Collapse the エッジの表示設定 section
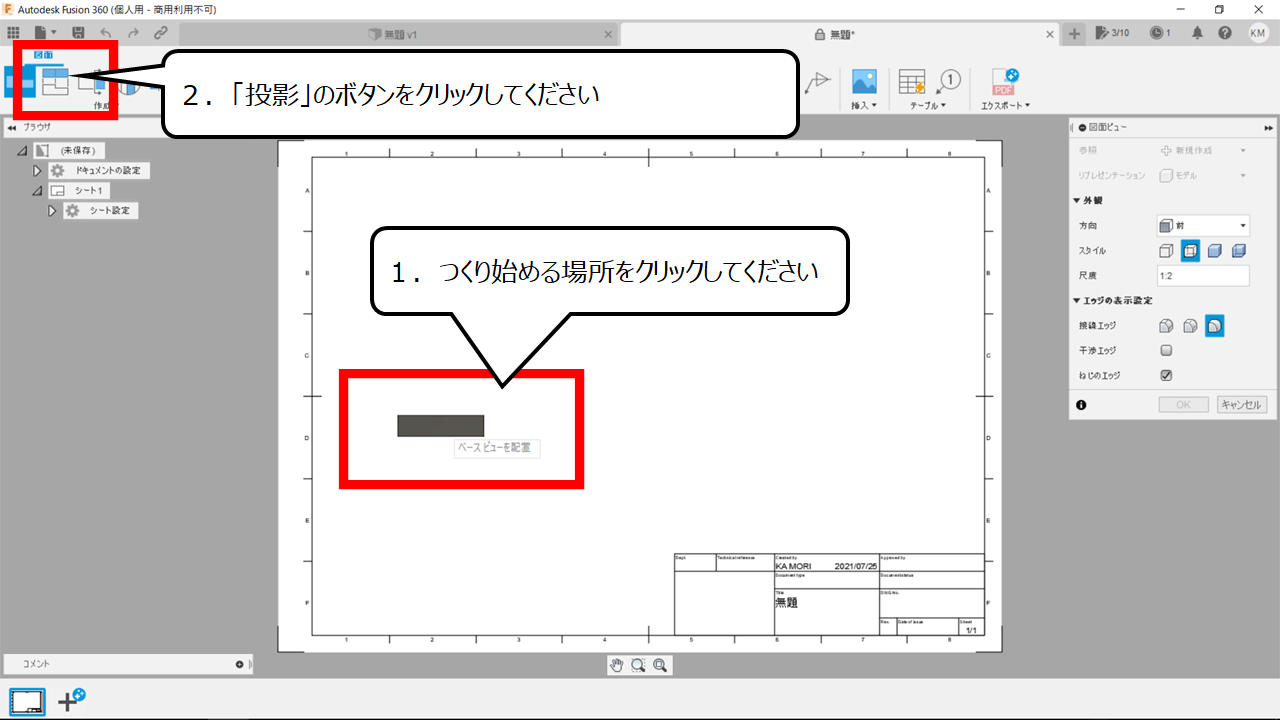 click(1076, 300)
